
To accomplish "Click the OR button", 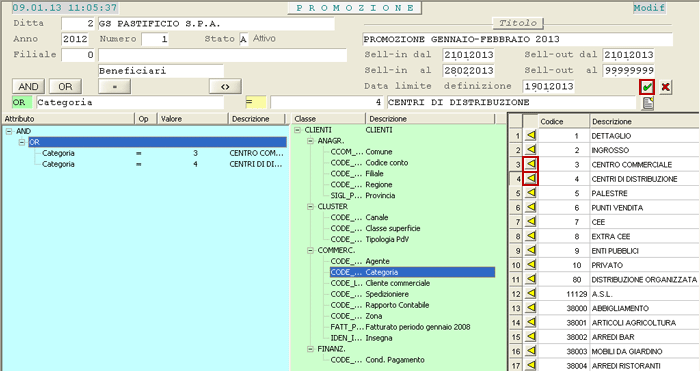I will point(65,87).
